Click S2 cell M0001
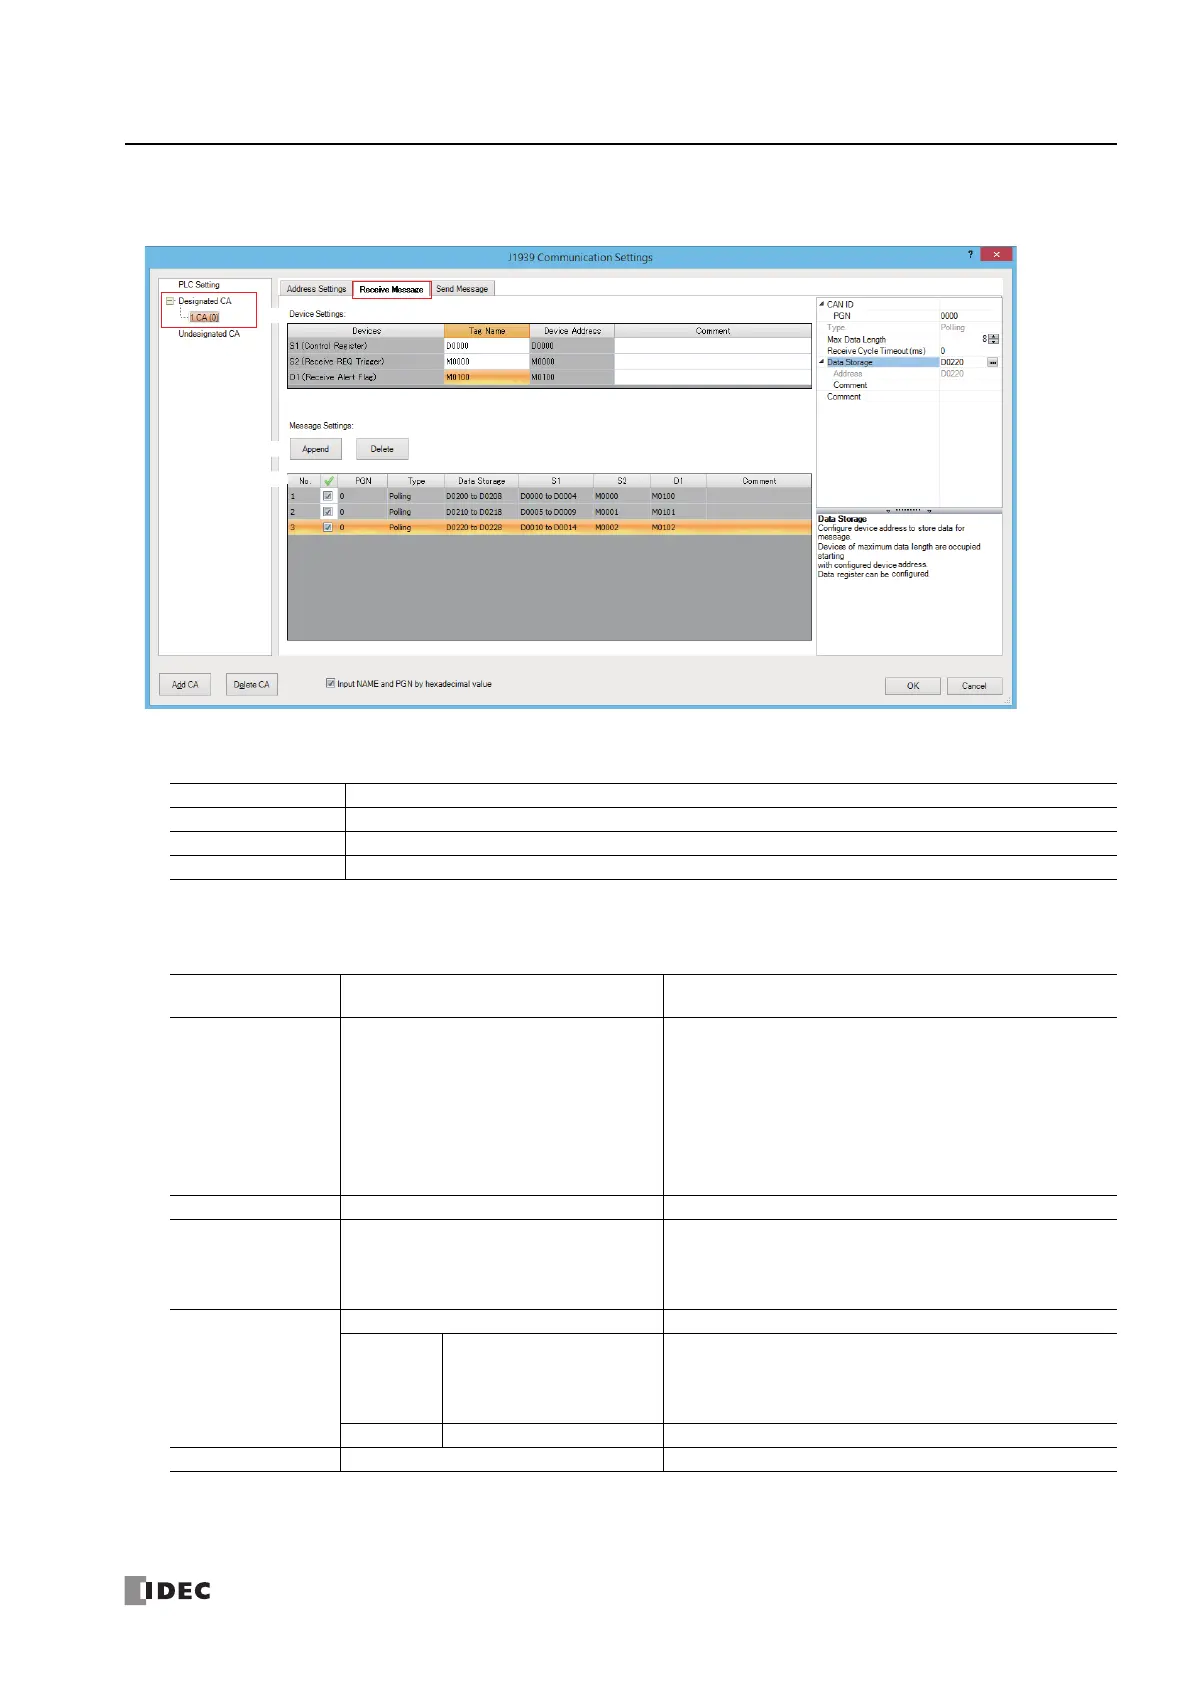Screen dimensions: 1190x1684 (x=621, y=512)
